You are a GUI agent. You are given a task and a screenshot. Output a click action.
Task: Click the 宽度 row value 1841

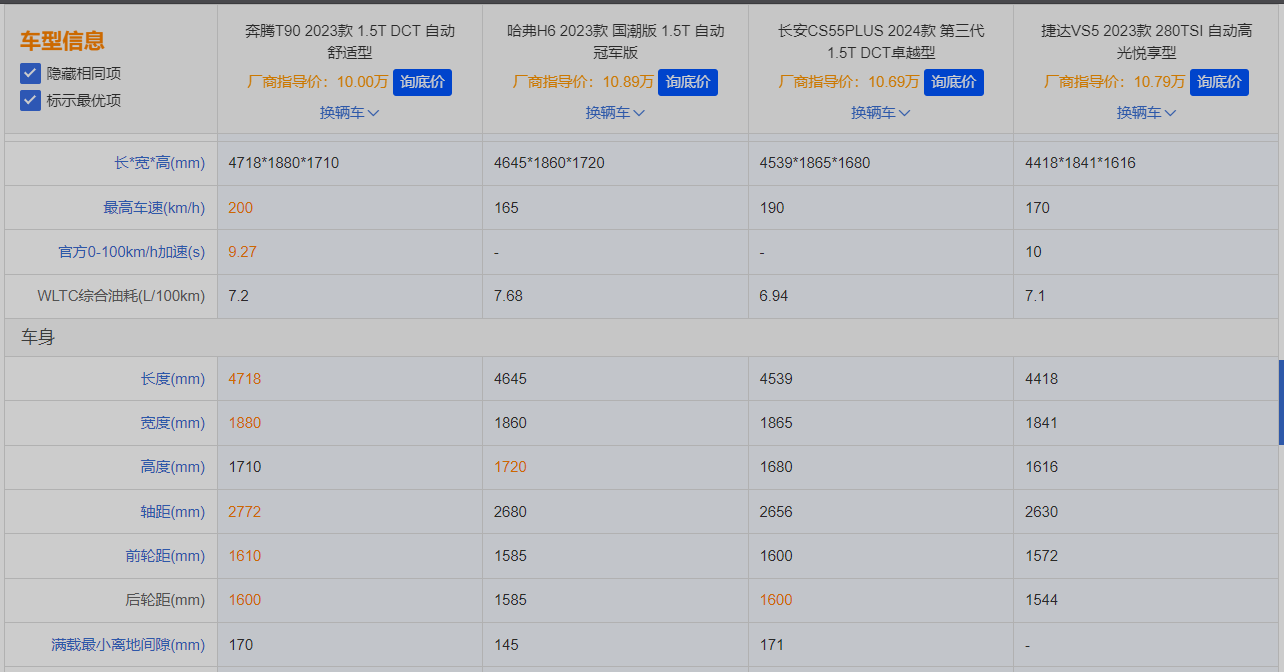pos(1041,423)
